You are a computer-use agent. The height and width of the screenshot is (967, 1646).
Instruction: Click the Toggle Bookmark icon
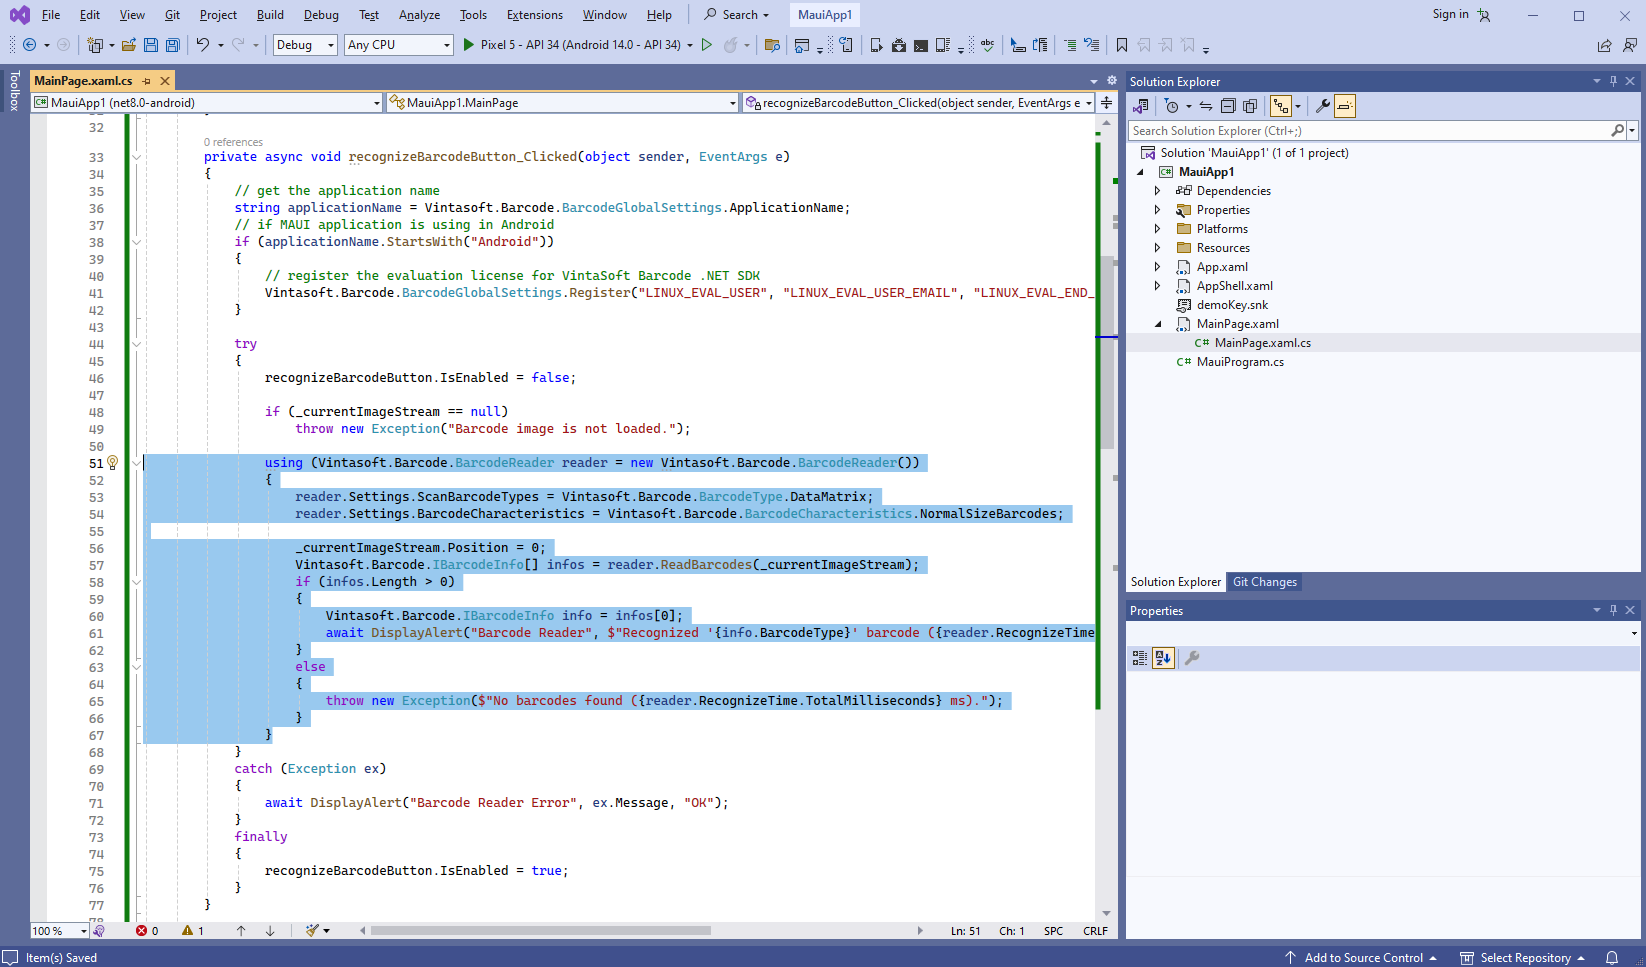(1122, 45)
